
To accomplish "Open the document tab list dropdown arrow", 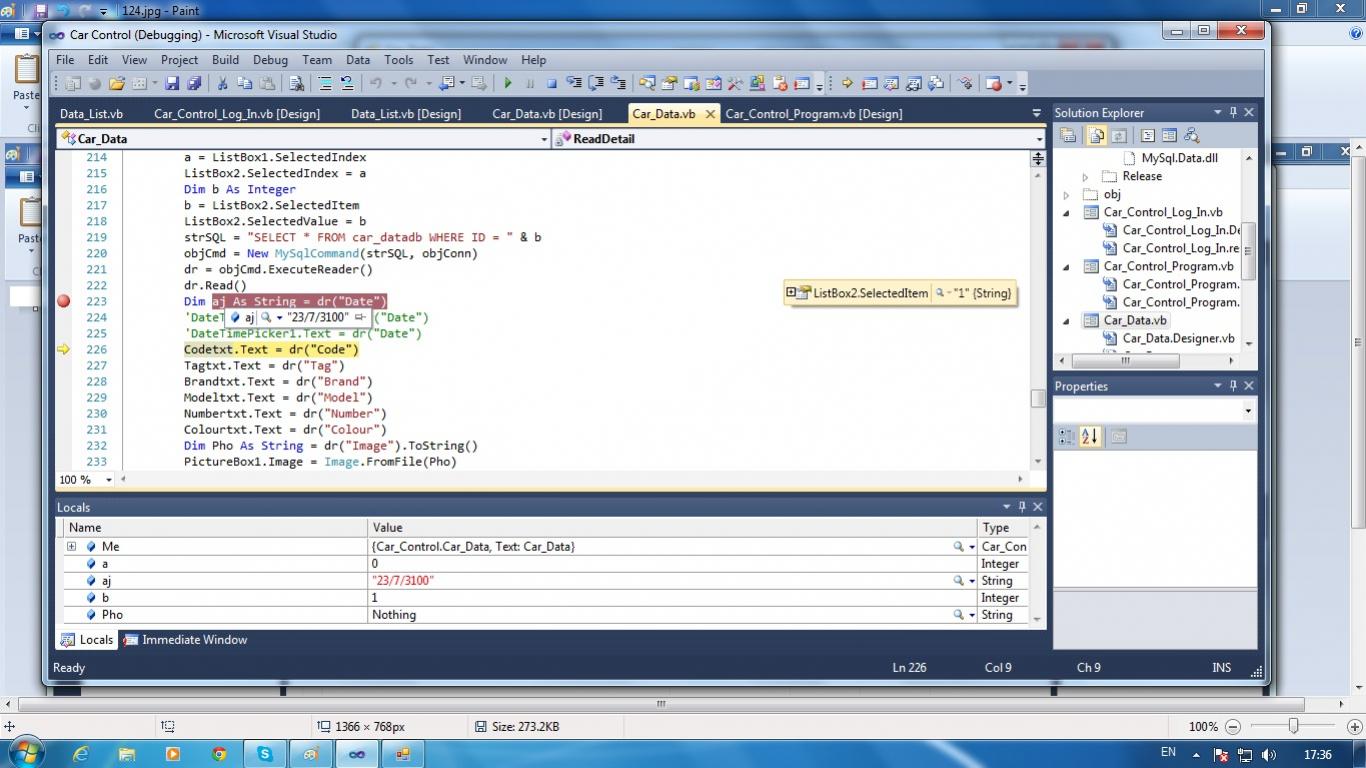I will coord(1037,114).
